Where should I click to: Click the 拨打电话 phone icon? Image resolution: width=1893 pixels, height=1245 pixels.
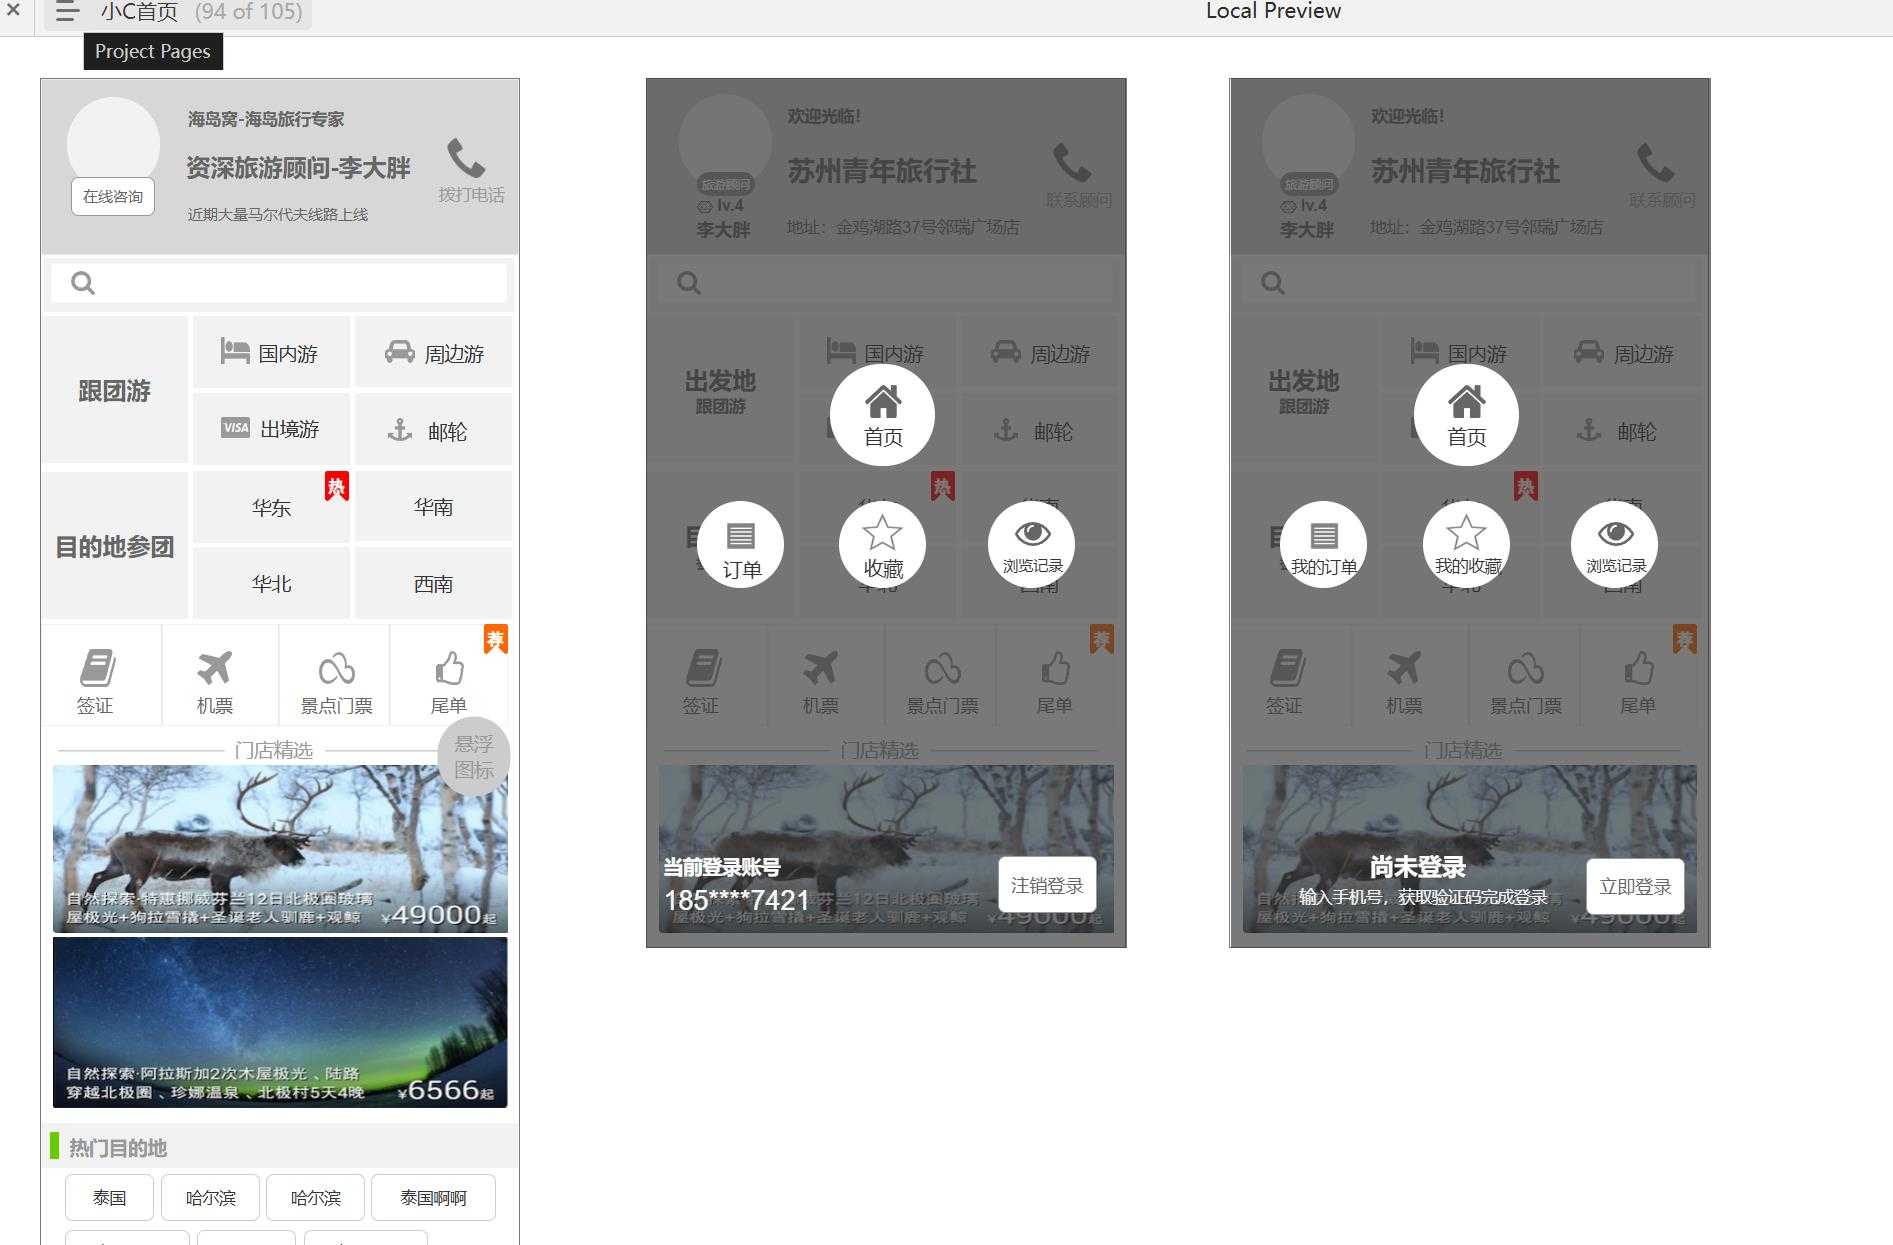[467, 160]
